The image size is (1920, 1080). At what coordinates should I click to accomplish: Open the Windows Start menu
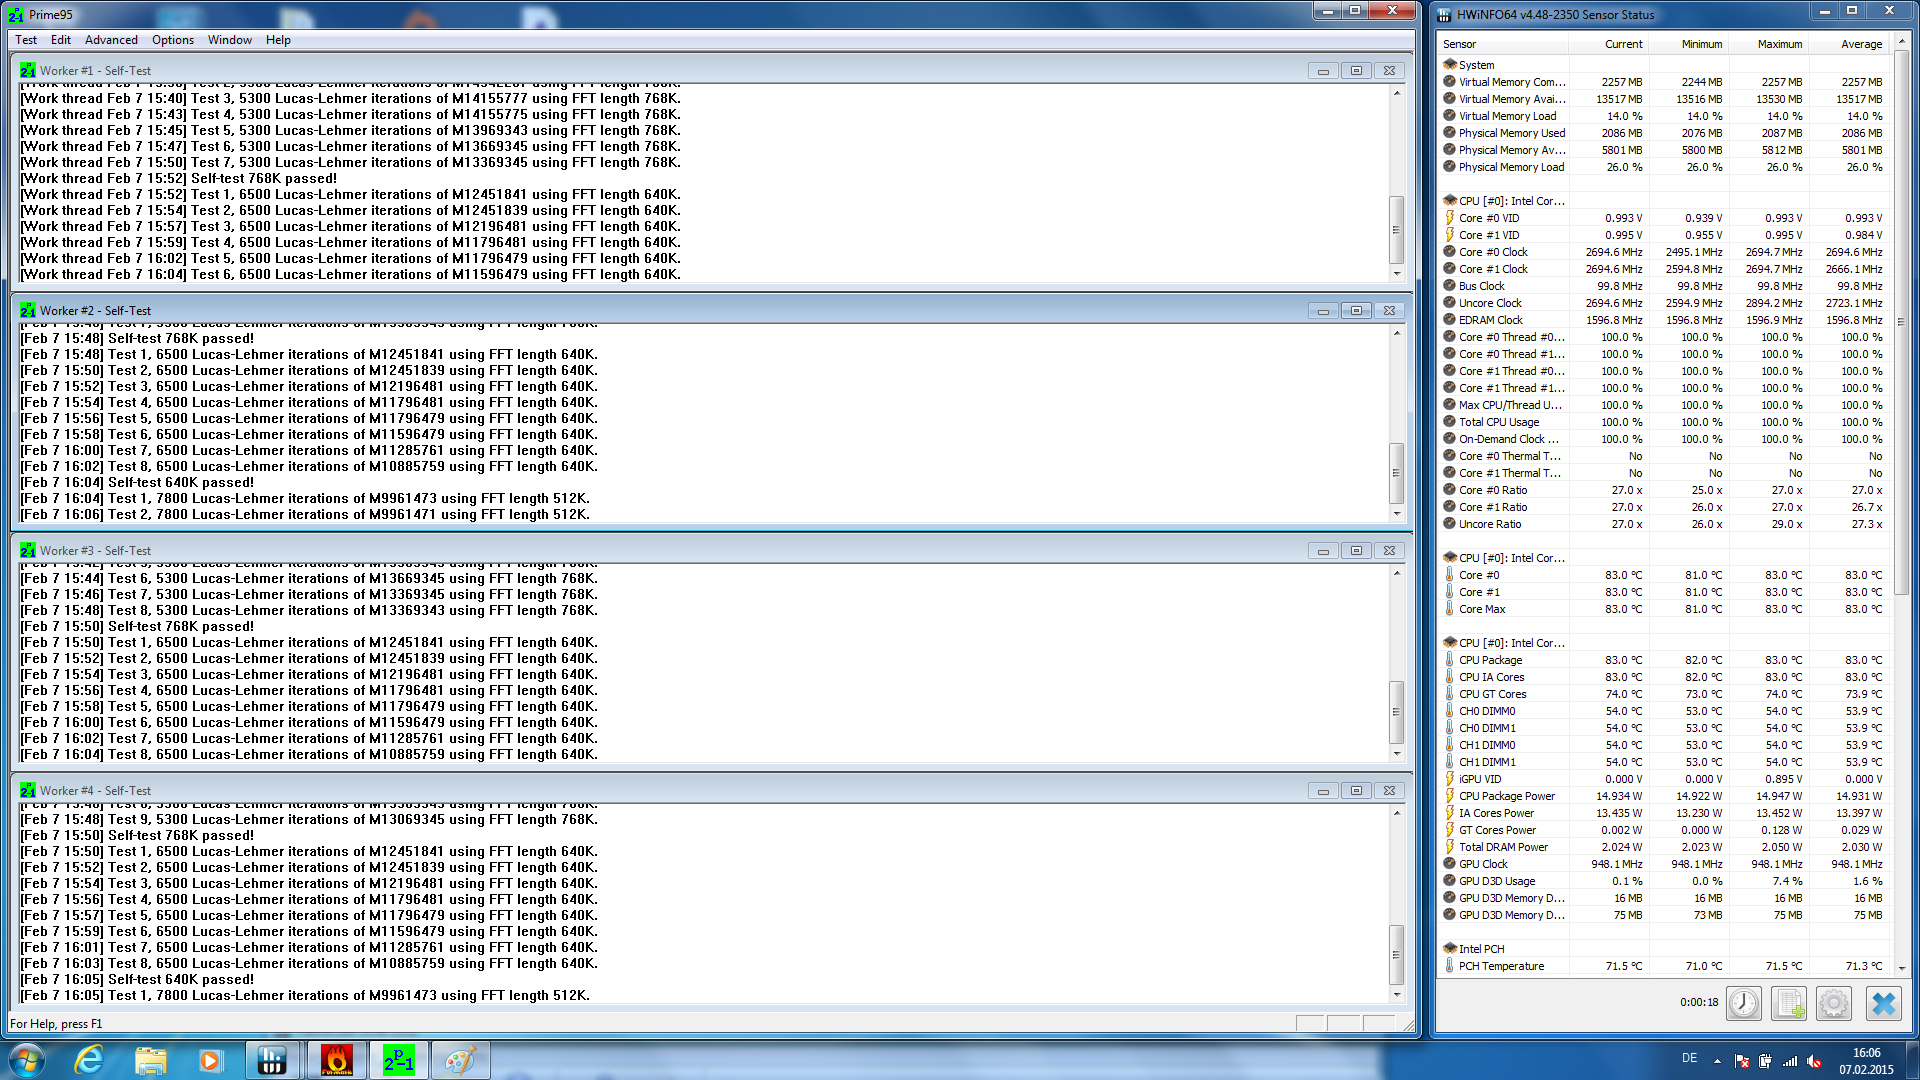pos(27,1060)
